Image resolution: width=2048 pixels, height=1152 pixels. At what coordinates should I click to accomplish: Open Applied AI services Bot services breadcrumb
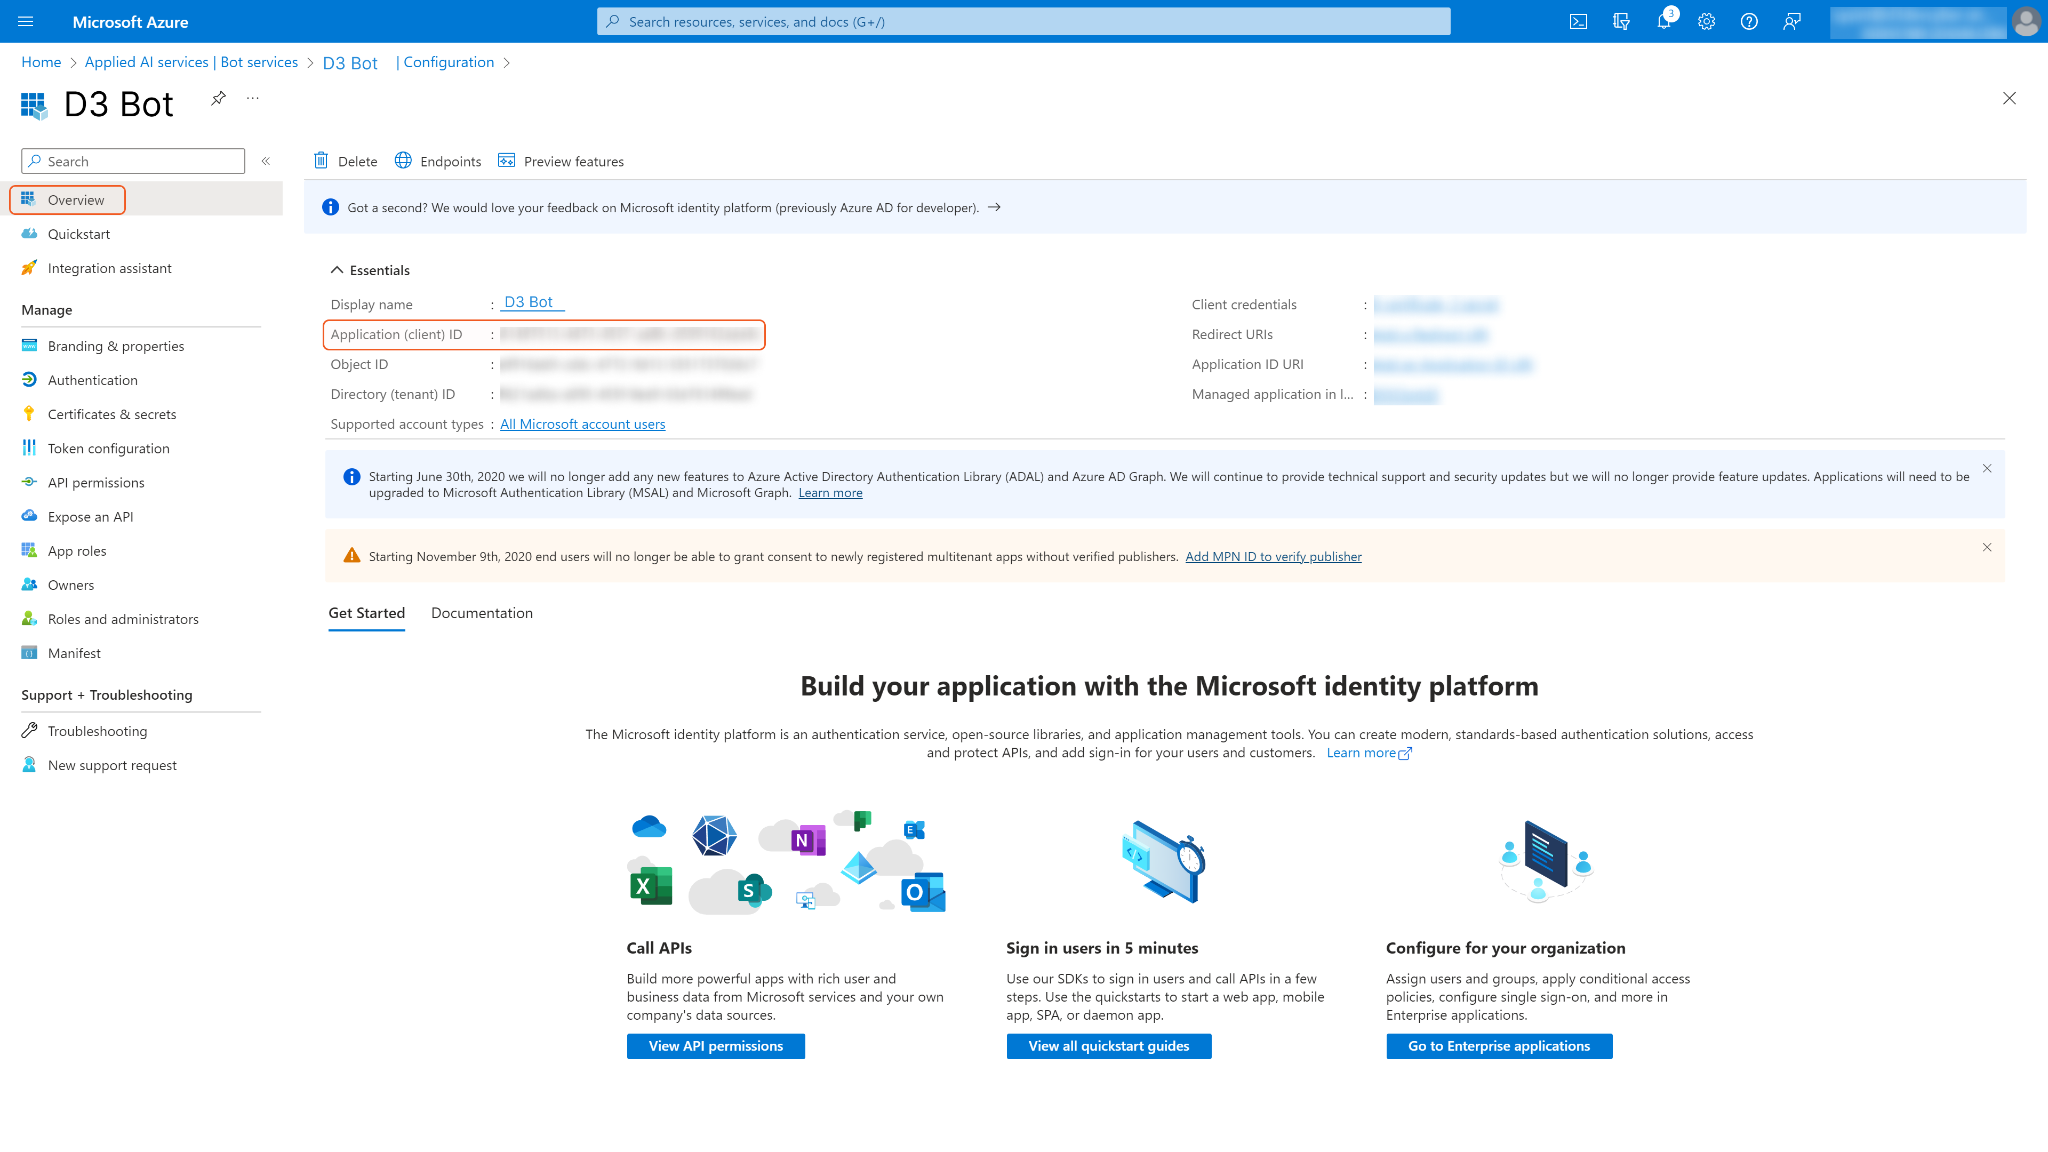[191, 62]
